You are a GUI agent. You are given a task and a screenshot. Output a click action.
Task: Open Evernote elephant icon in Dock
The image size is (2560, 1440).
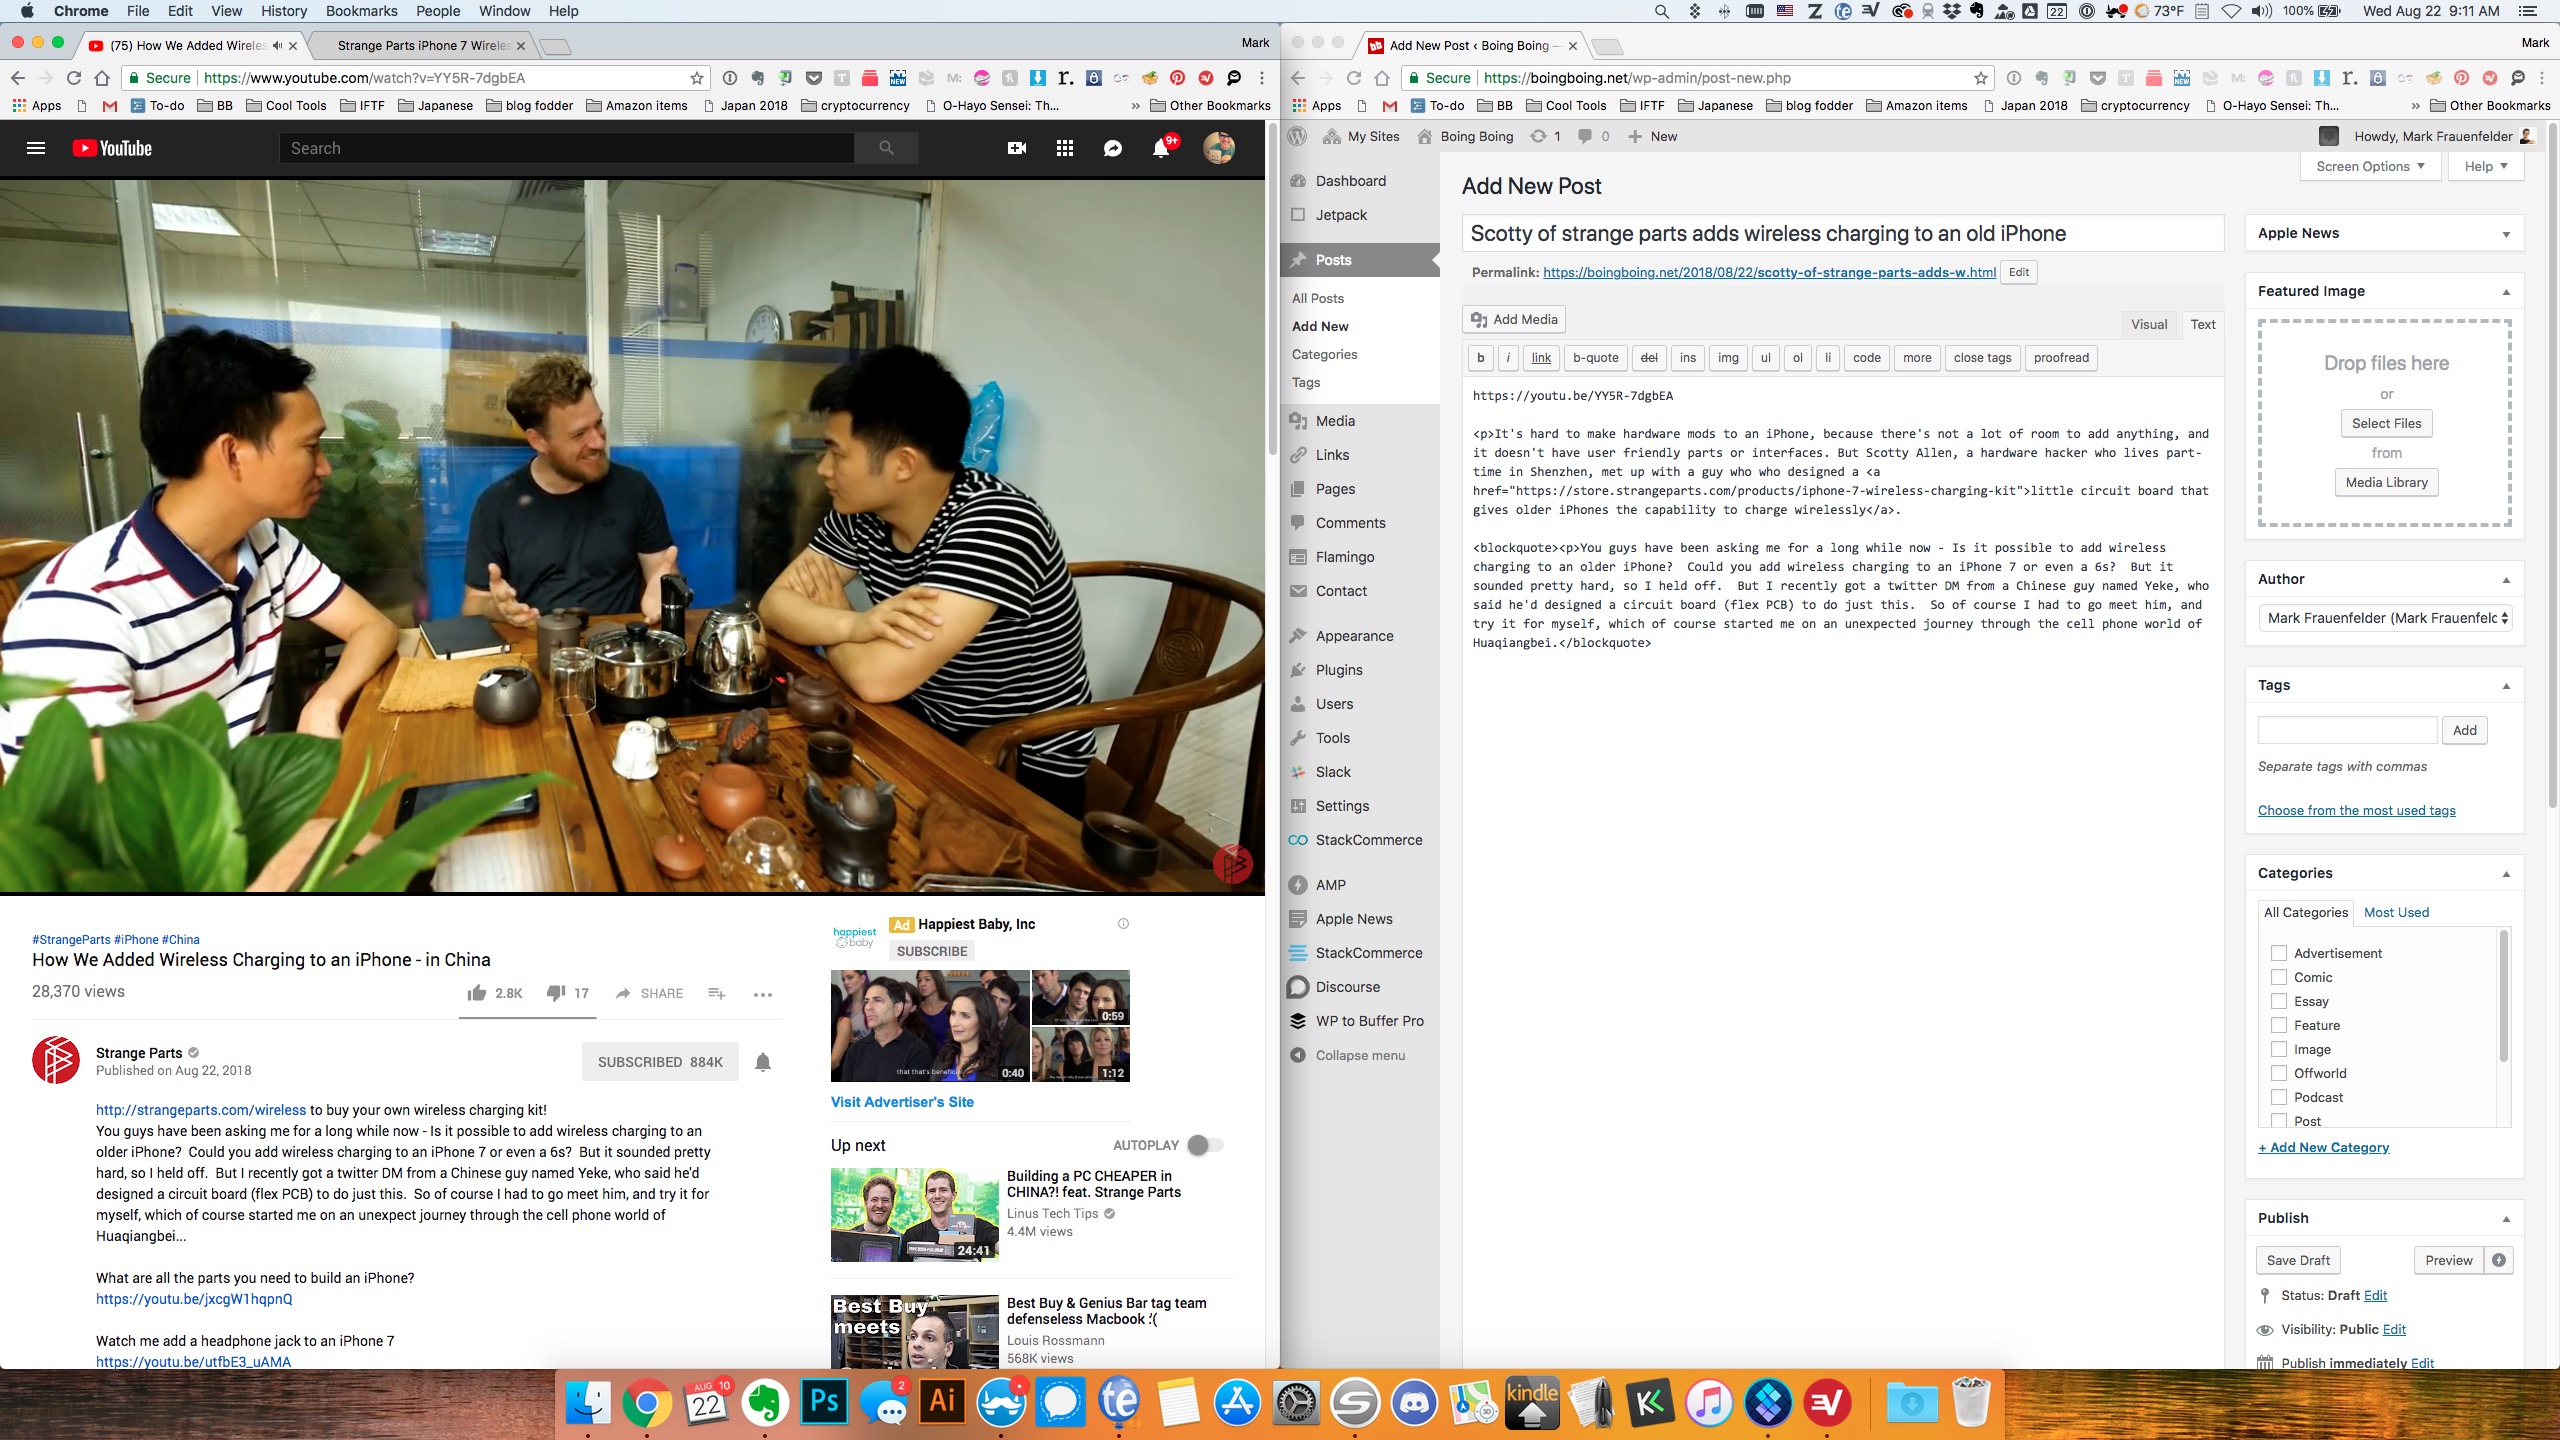(766, 1402)
